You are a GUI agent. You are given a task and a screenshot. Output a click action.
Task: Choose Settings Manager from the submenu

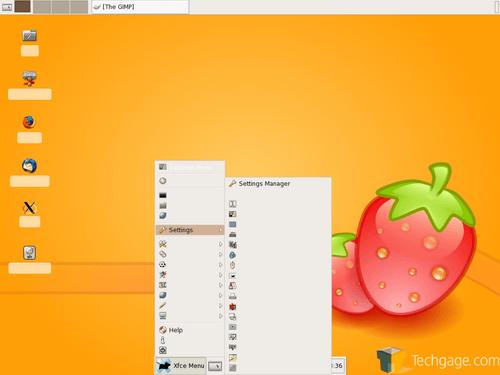pyautogui.click(x=278, y=184)
